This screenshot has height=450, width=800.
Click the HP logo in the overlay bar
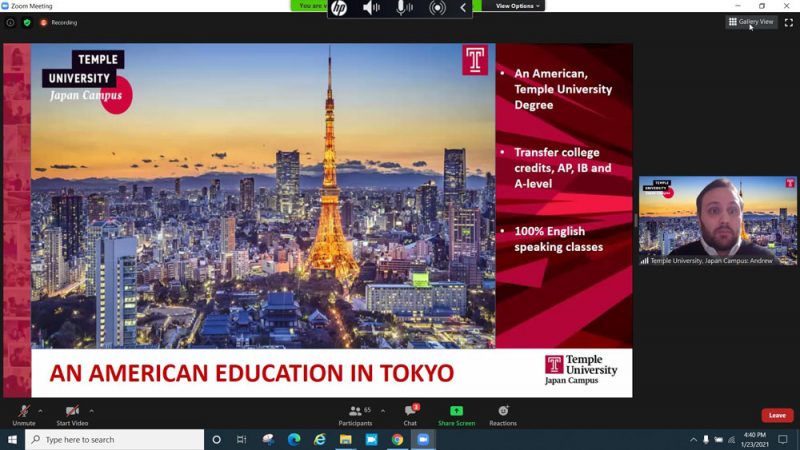point(339,8)
